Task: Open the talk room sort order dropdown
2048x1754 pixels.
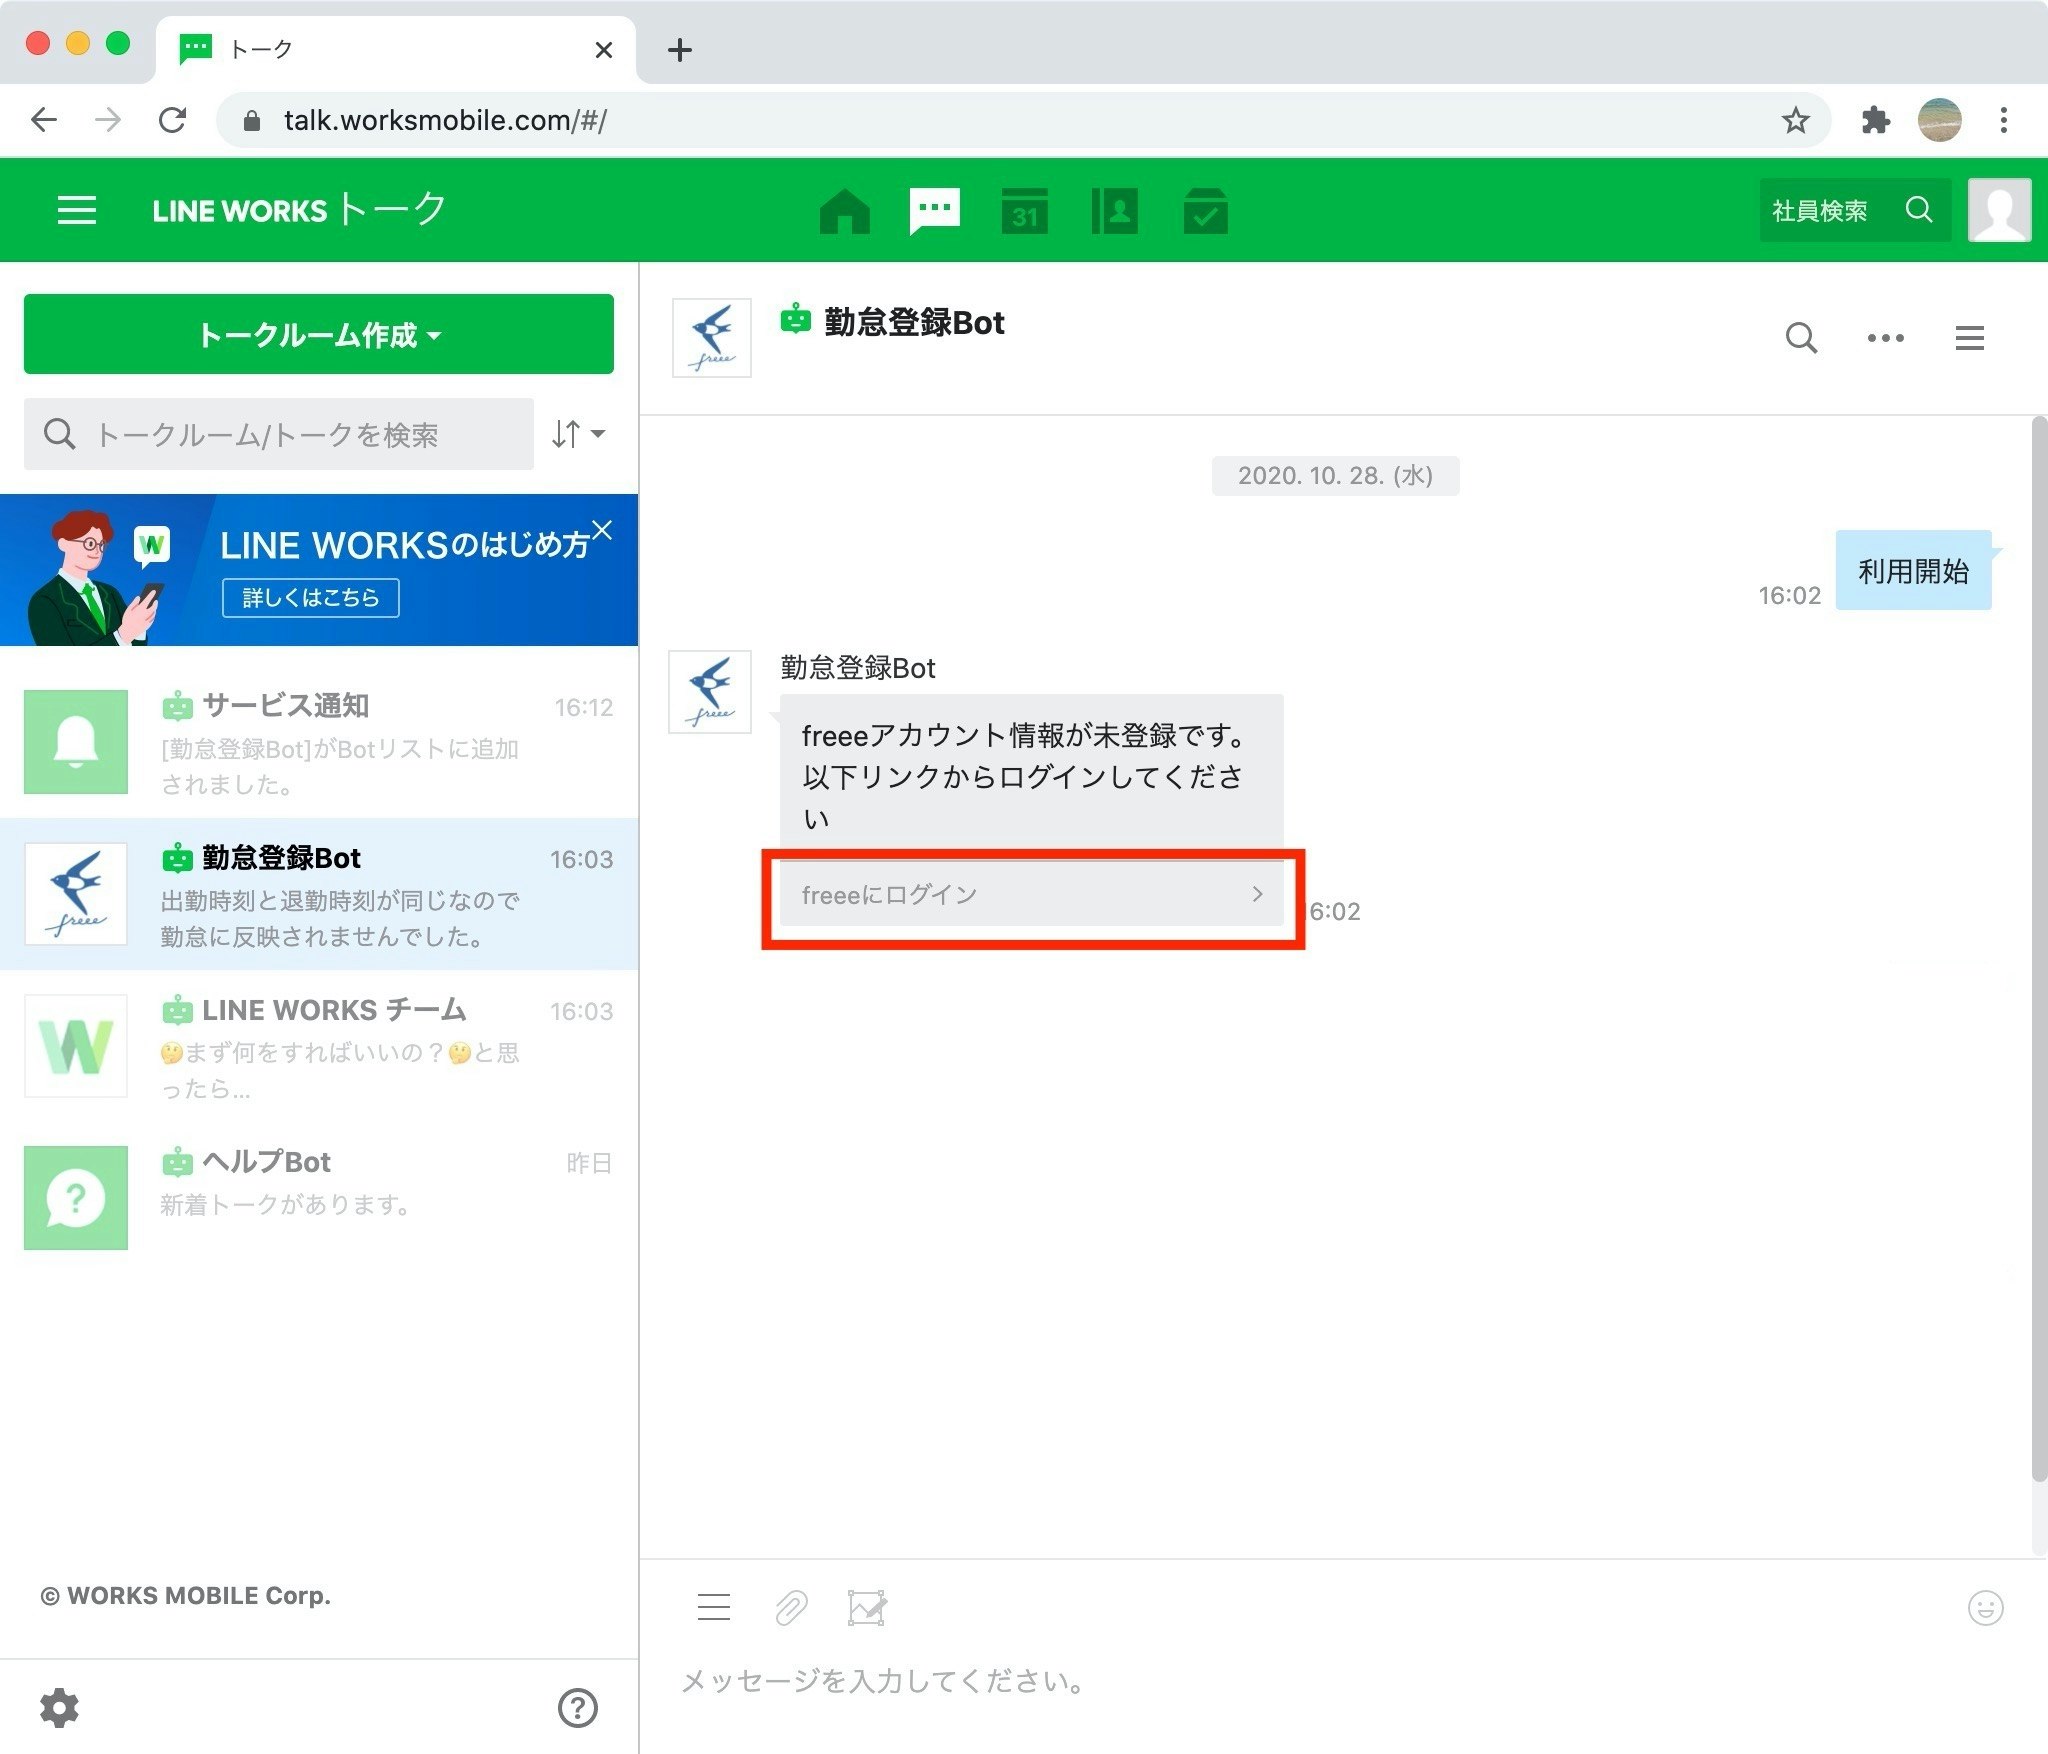Action: [x=578, y=434]
